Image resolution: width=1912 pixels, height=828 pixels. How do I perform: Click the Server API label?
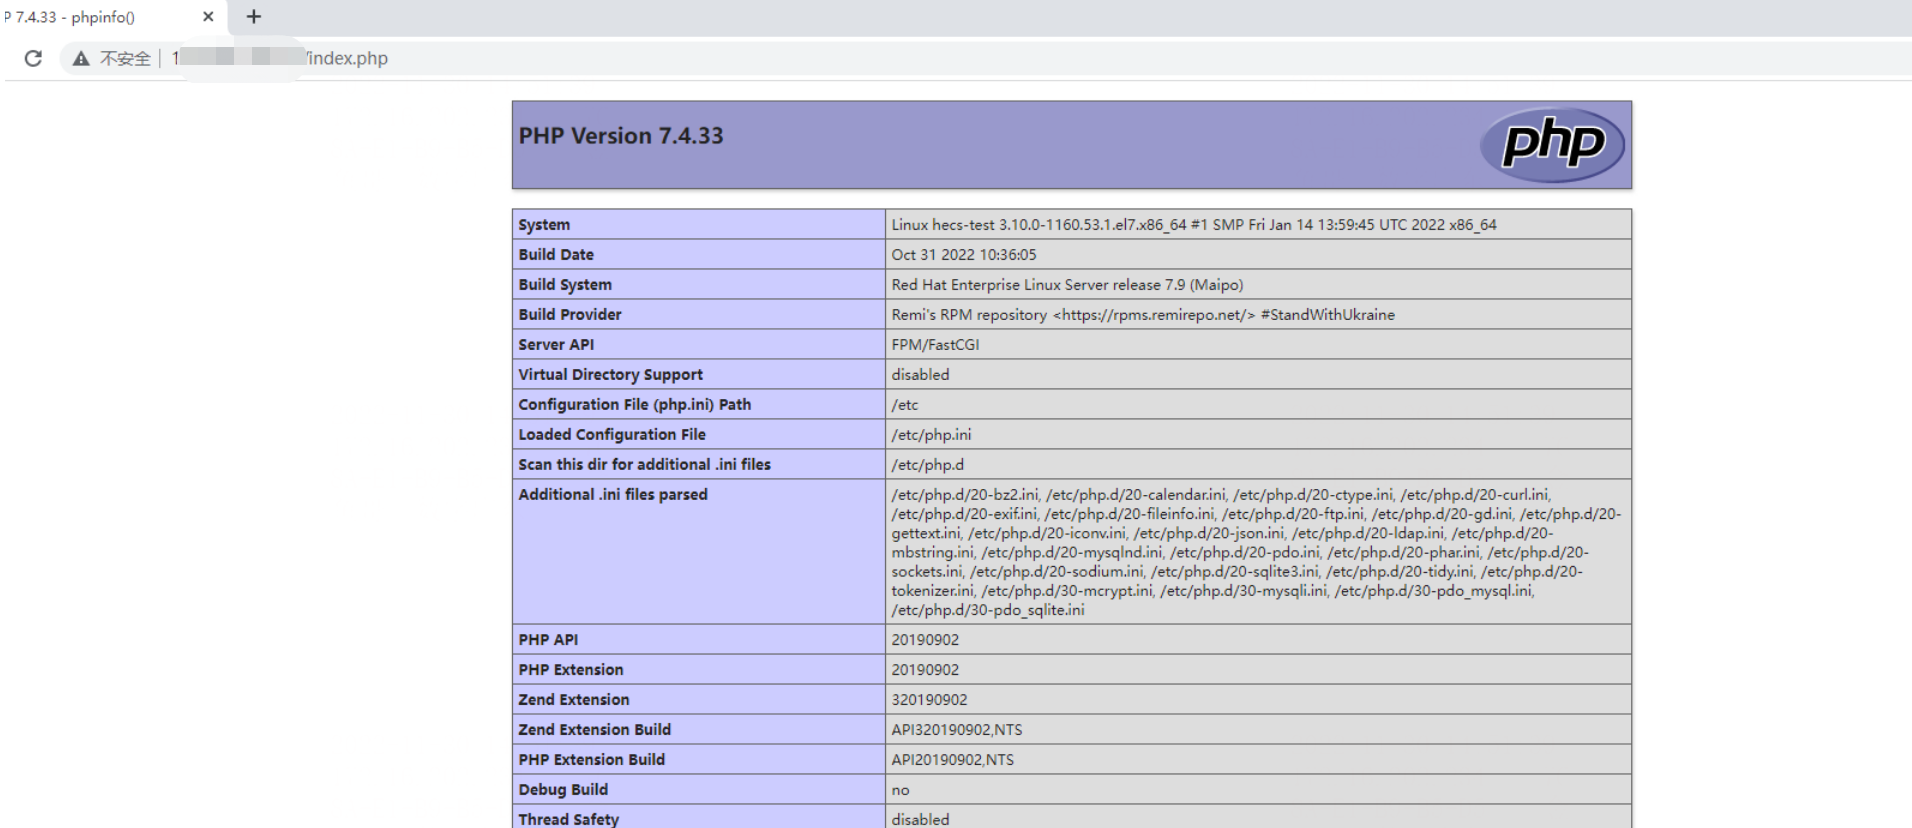point(556,345)
